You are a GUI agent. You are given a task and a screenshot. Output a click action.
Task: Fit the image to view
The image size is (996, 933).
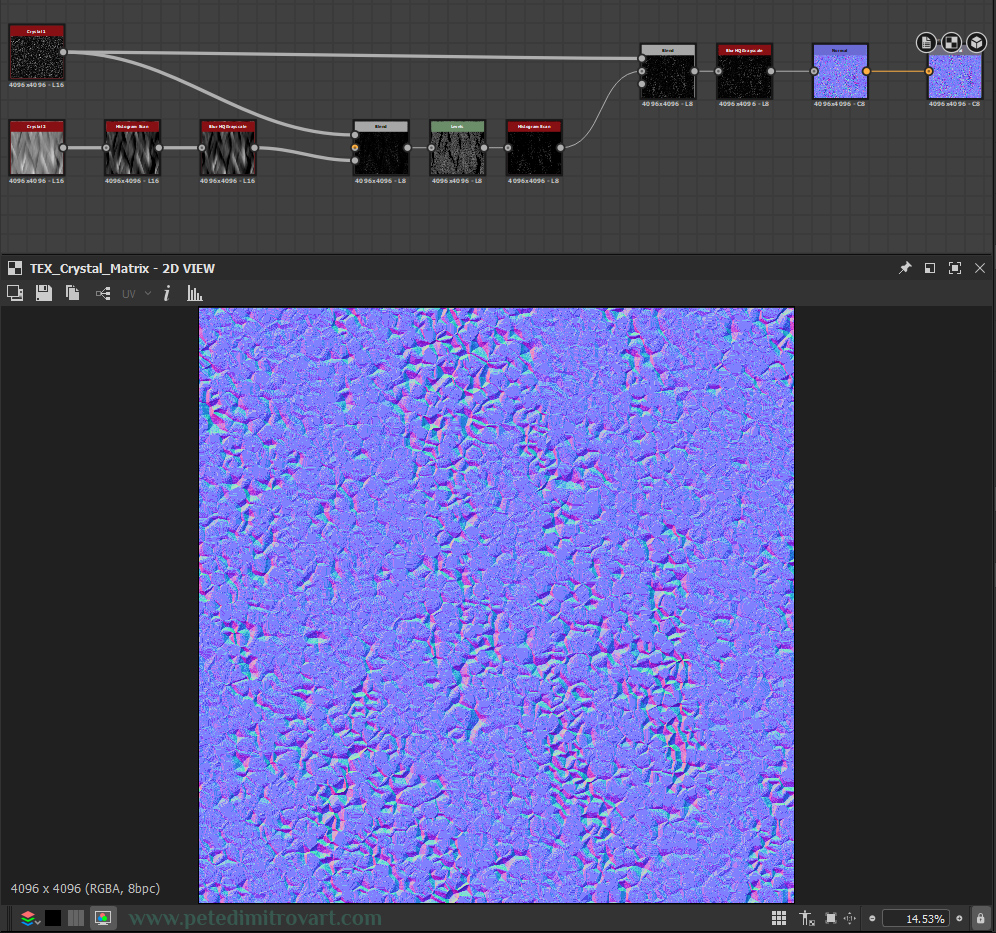pos(831,918)
